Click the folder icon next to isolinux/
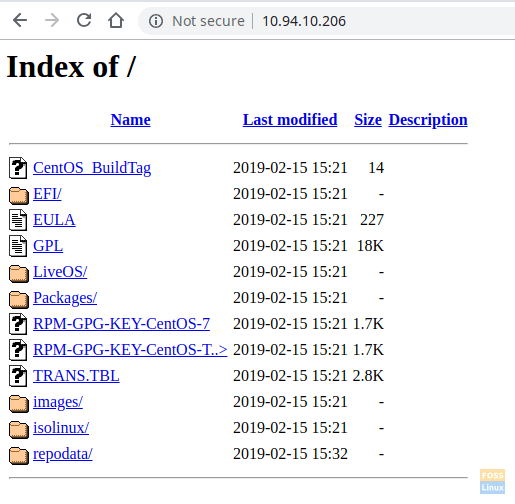This screenshot has width=515, height=504. [19, 429]
